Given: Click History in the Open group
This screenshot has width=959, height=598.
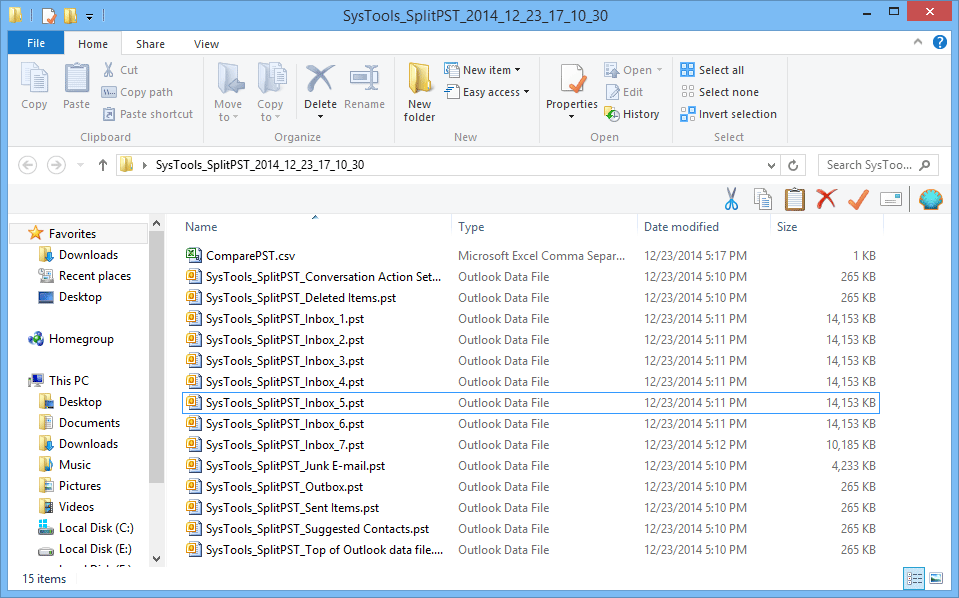Looking at the screenshot, I should pyautogui.click(x=632, y=114).
